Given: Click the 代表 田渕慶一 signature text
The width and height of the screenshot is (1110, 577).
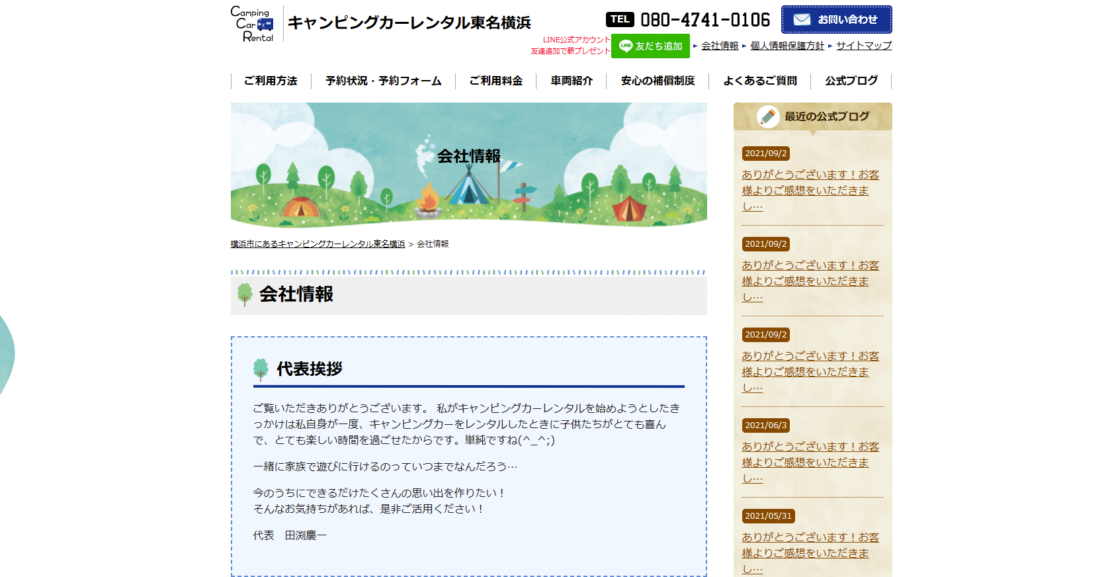Looking at the screenshot, I should 290,535.
